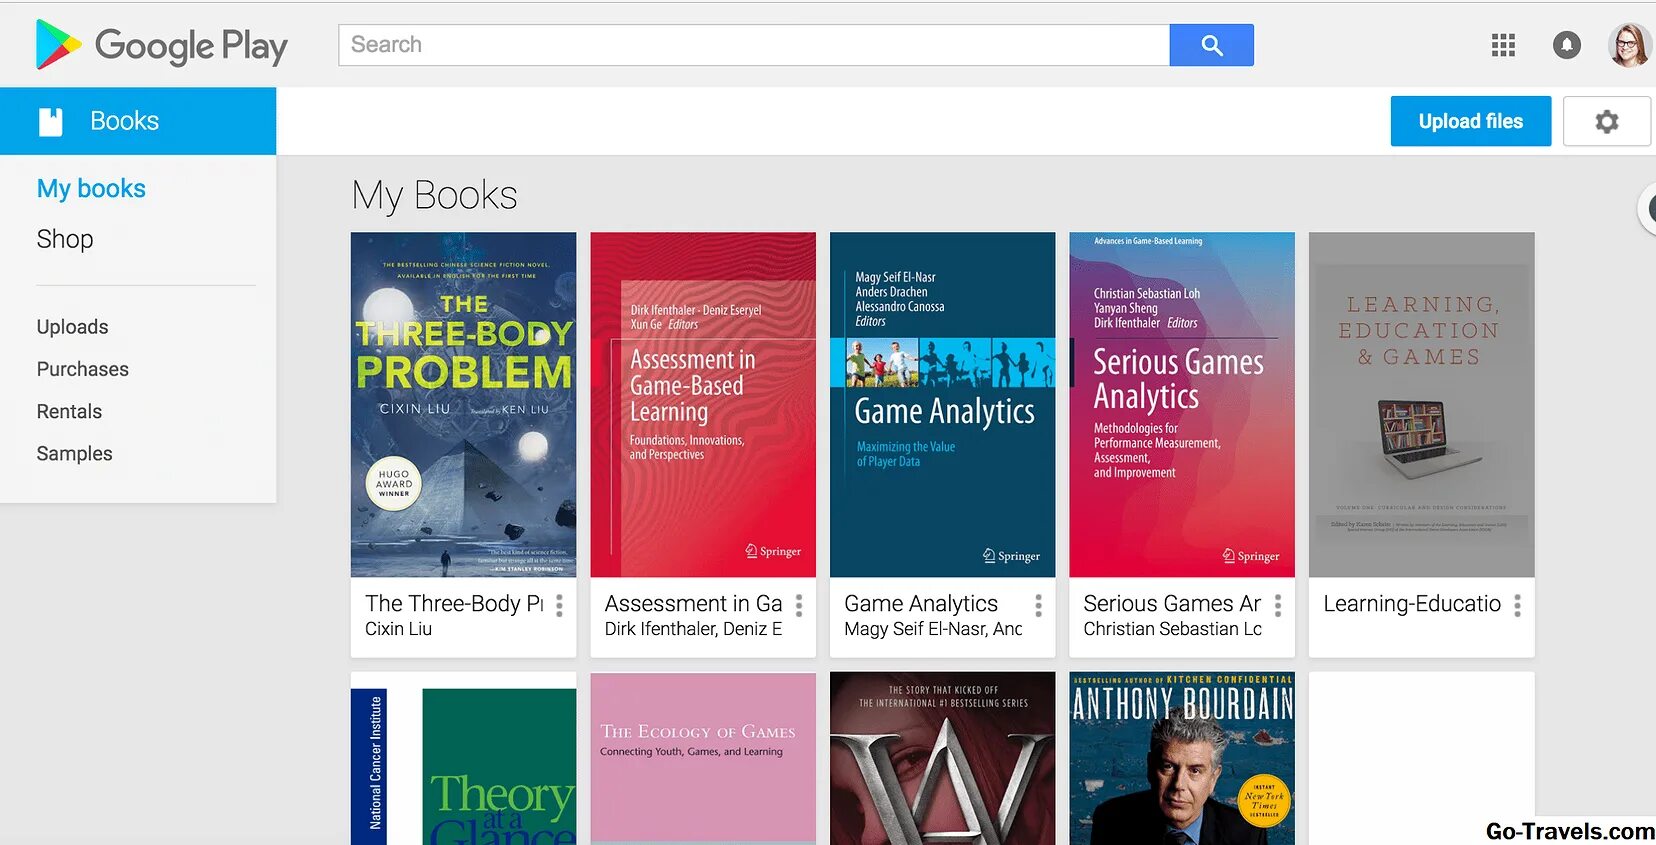This screenshot has width=1656, height=845.
Task: Click into the Search field
Action: (754, 45)
